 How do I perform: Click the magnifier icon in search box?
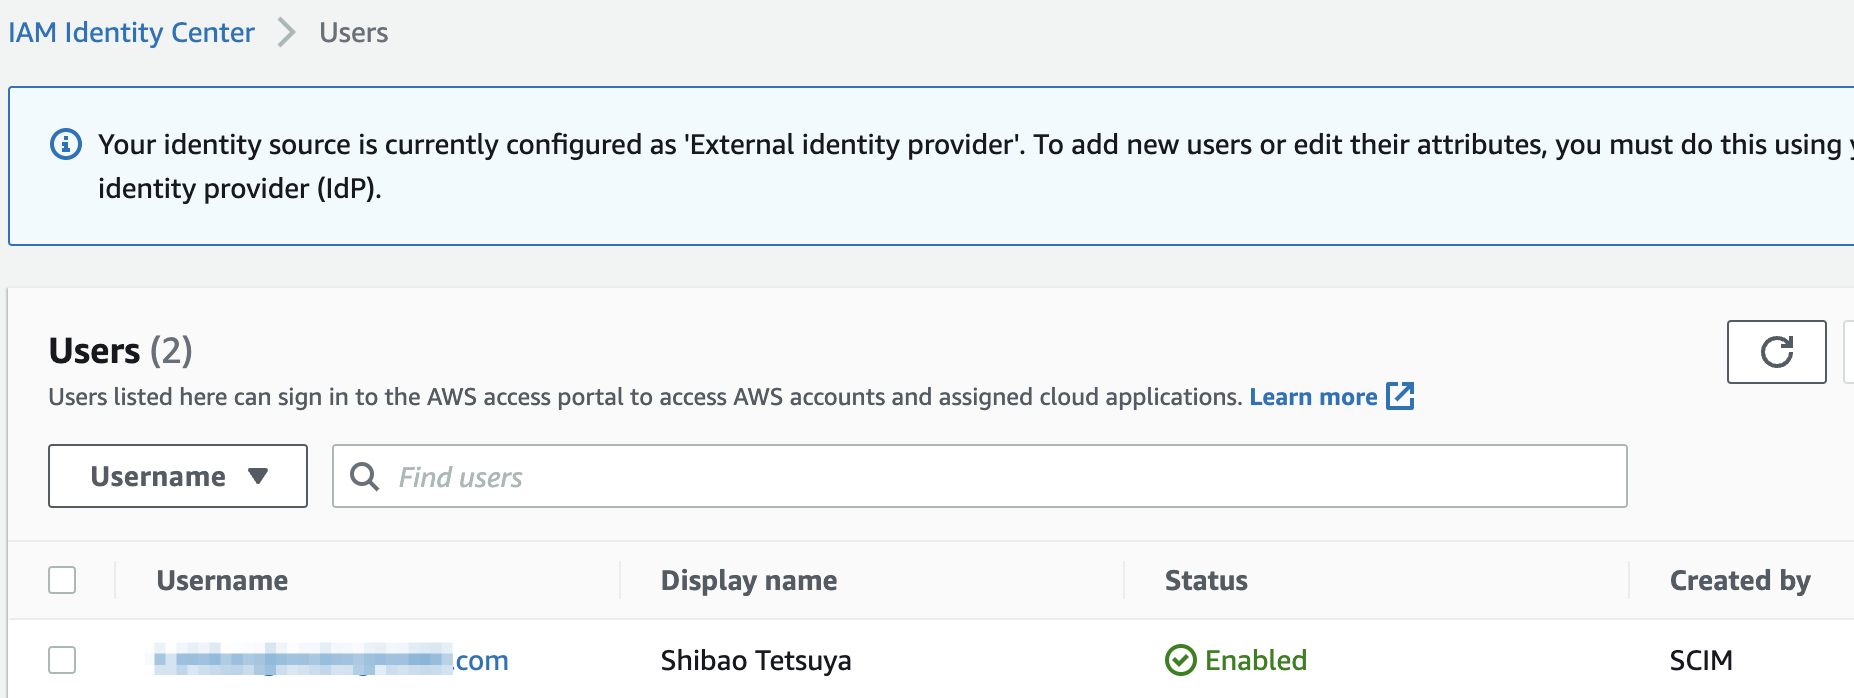(x=364, y=477)
